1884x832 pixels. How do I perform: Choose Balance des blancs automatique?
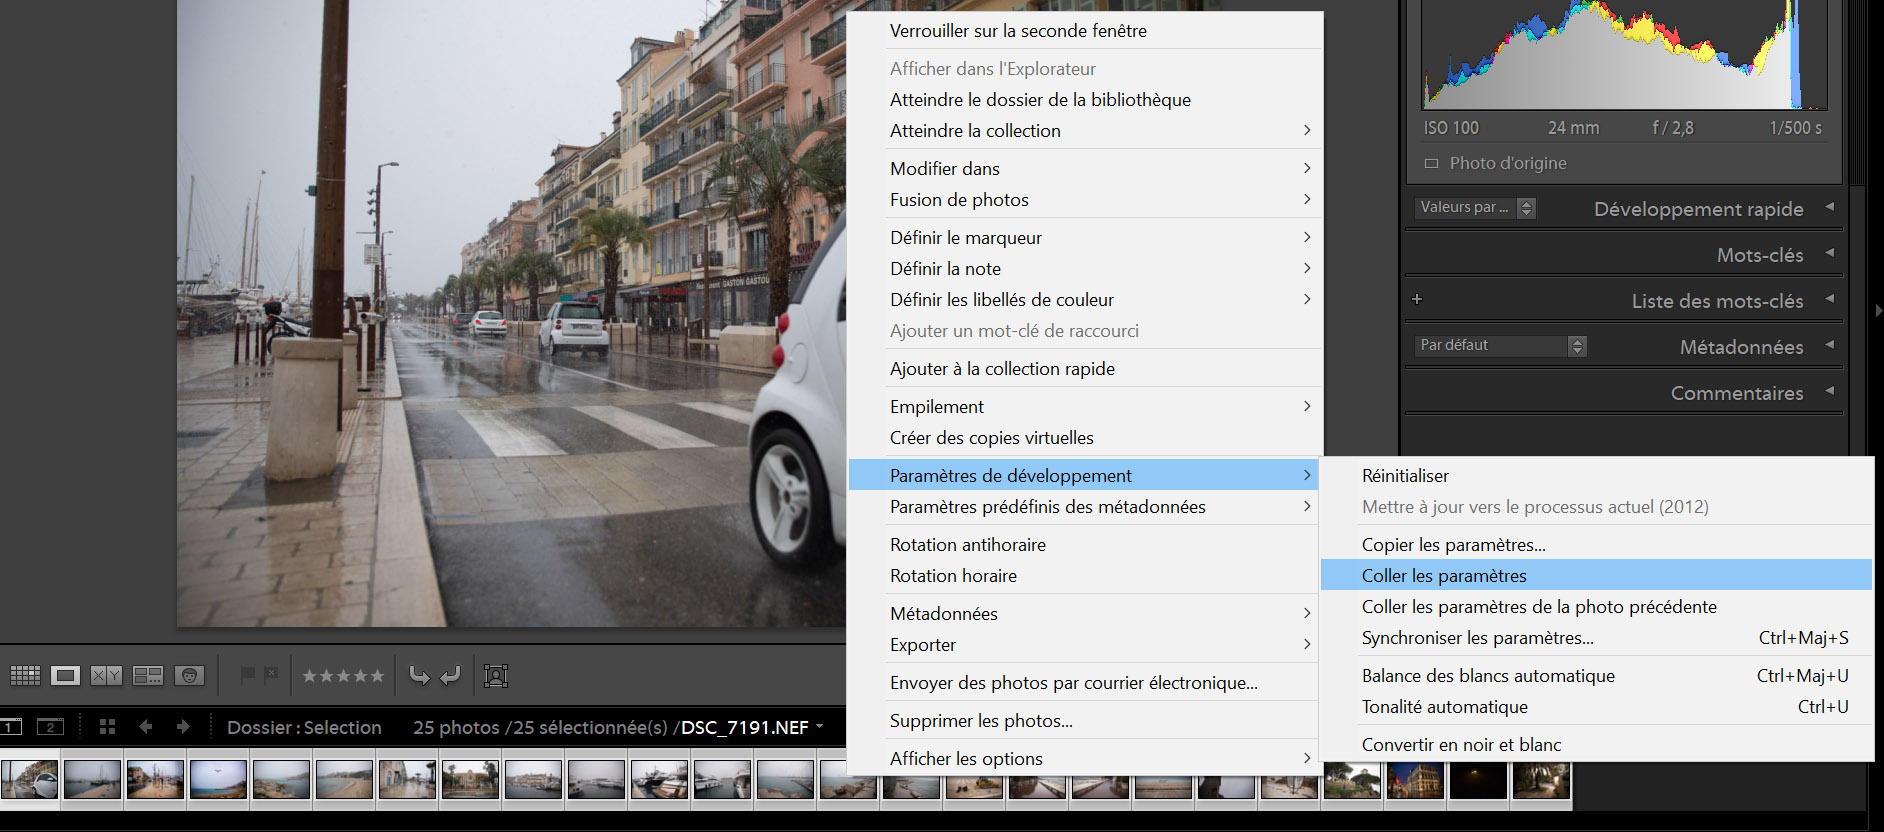(x=1597, y=676)
